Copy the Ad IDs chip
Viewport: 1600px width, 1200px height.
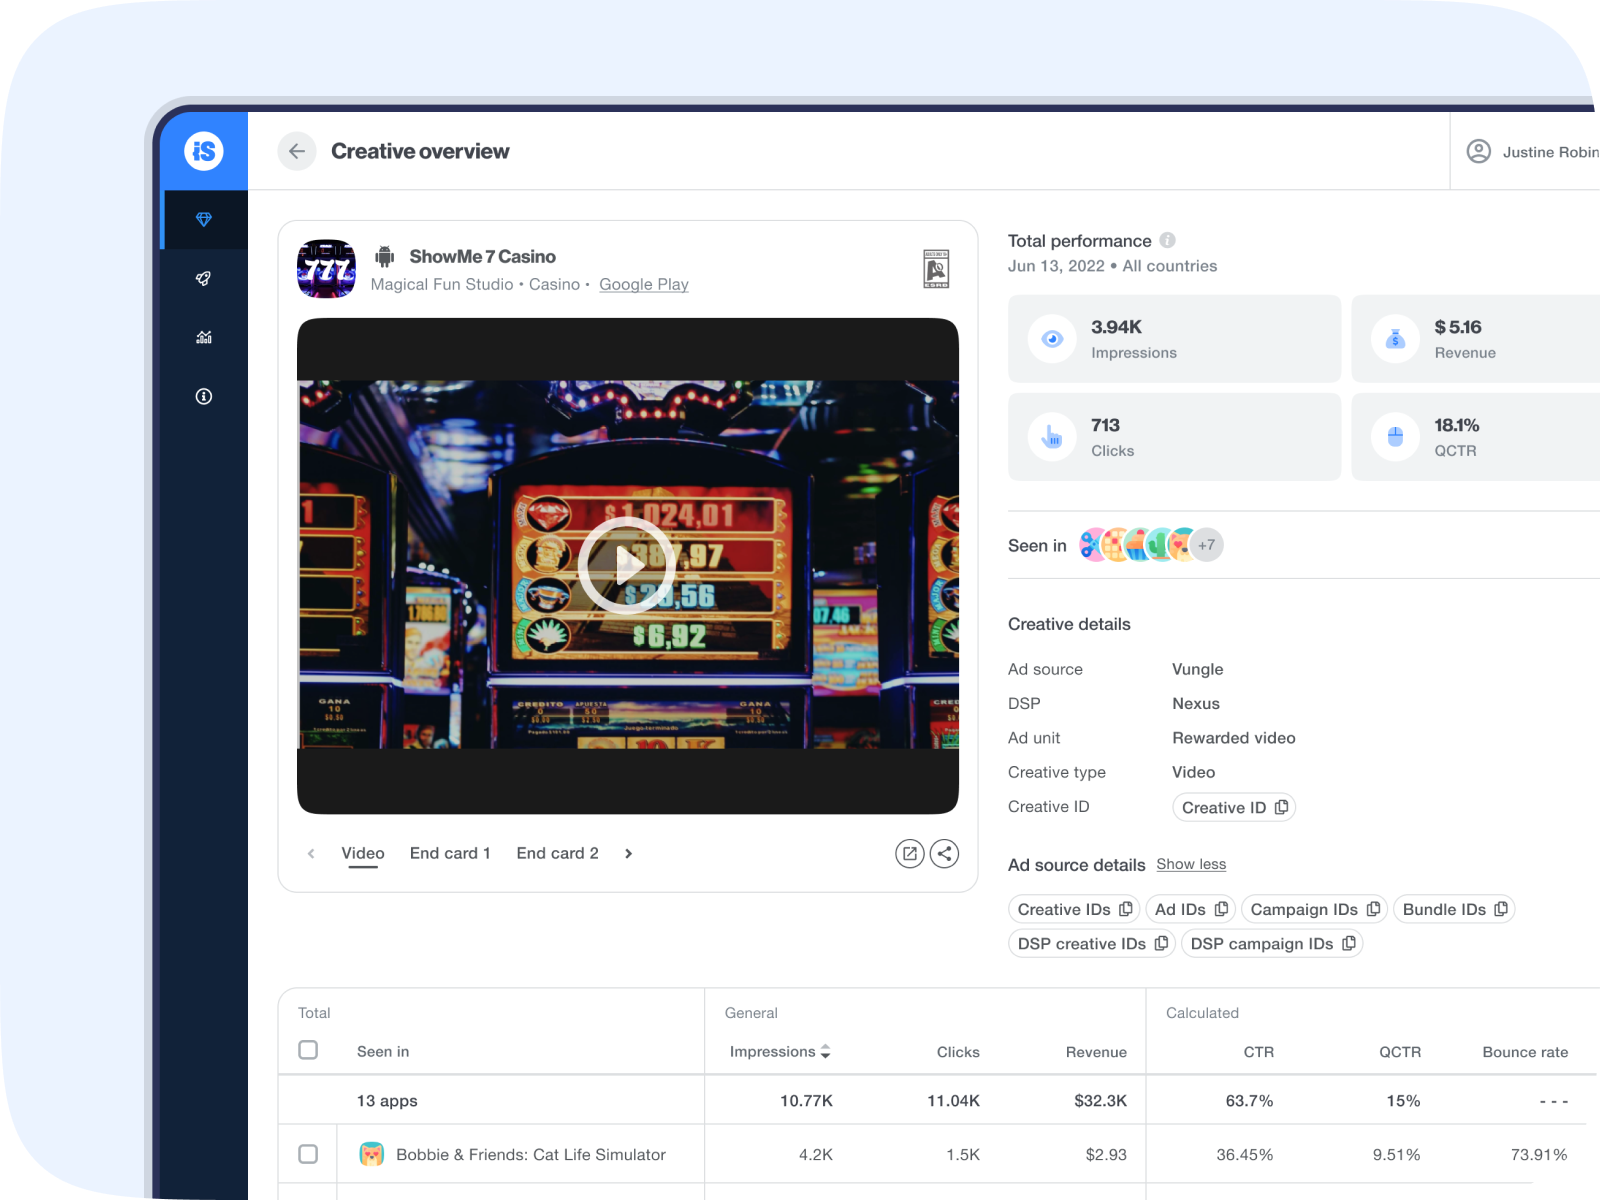[x=1191, y=909]
